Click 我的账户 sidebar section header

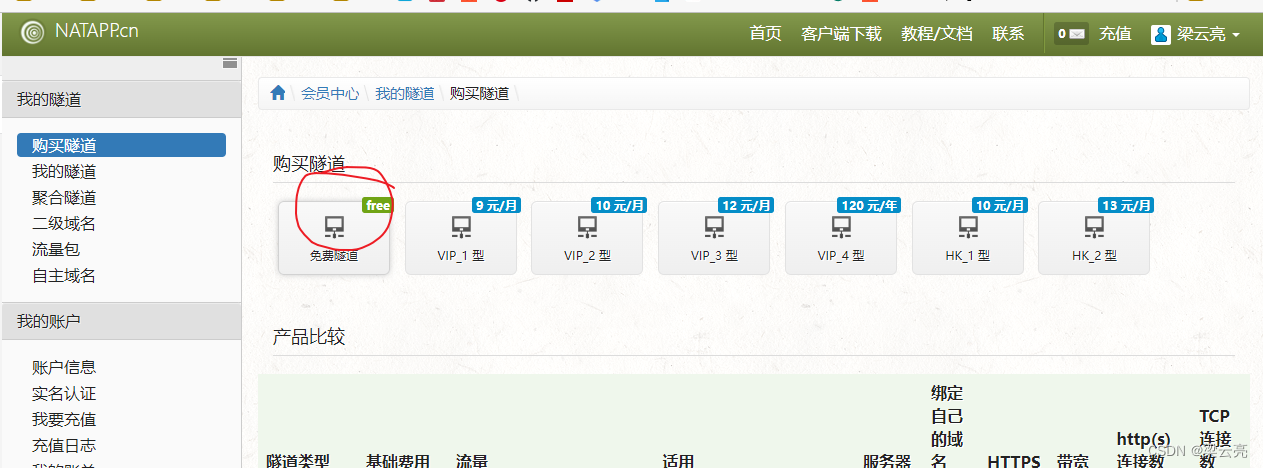coord(121,321)
